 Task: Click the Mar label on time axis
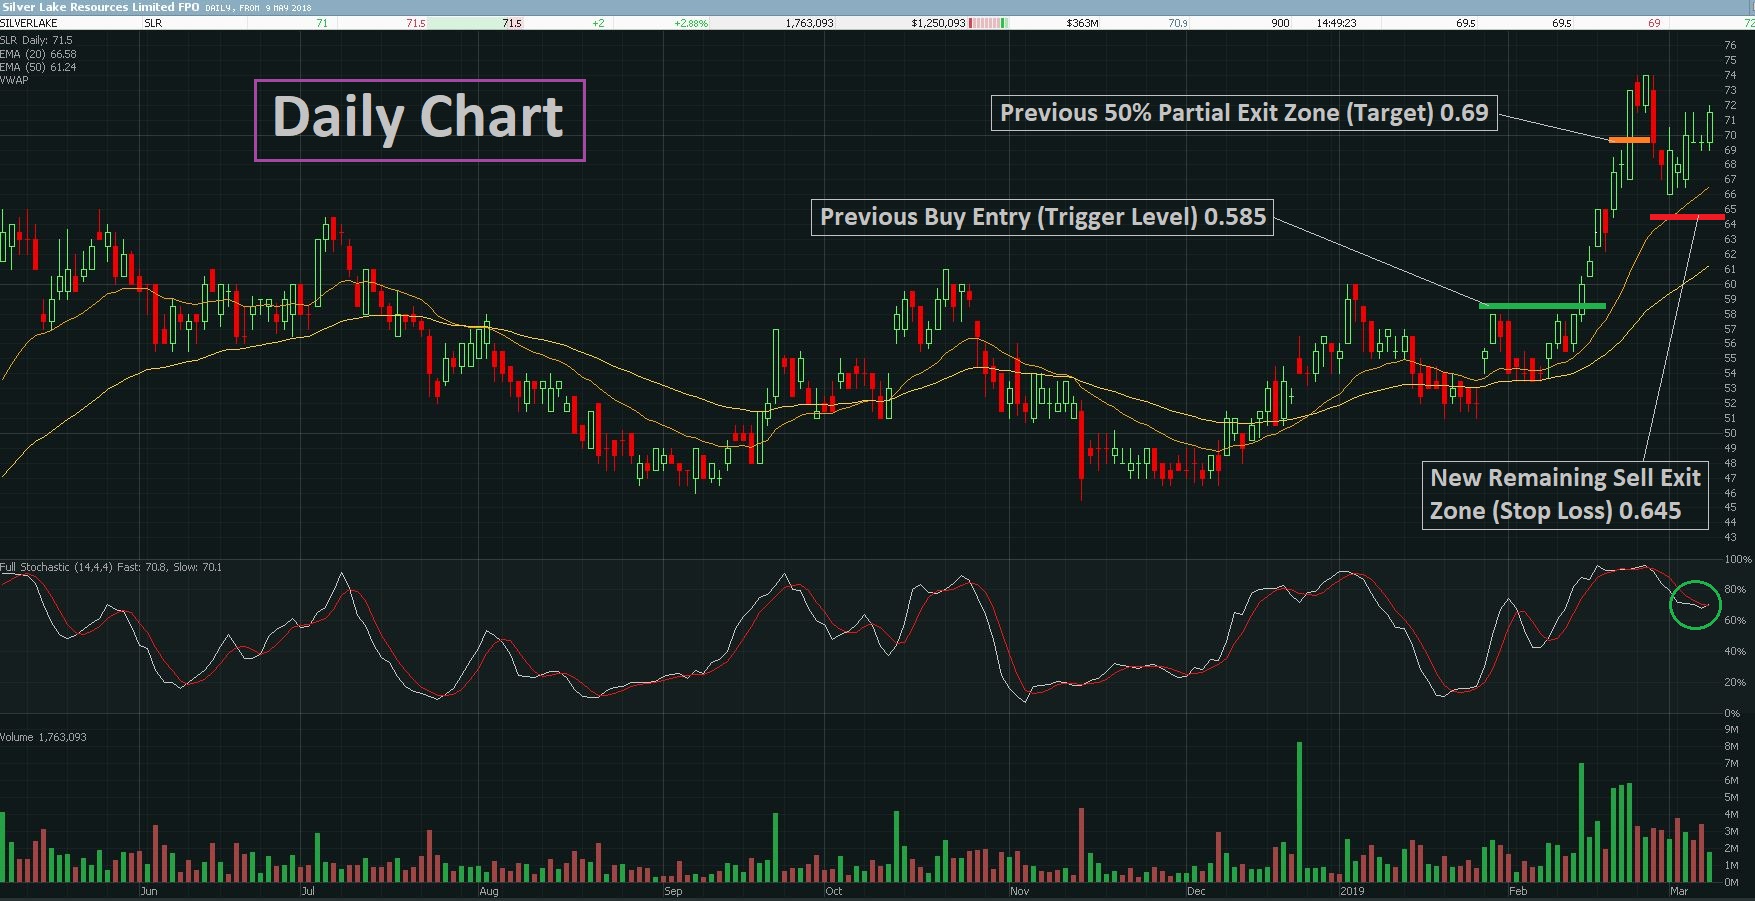click(x=1679, y=891)
